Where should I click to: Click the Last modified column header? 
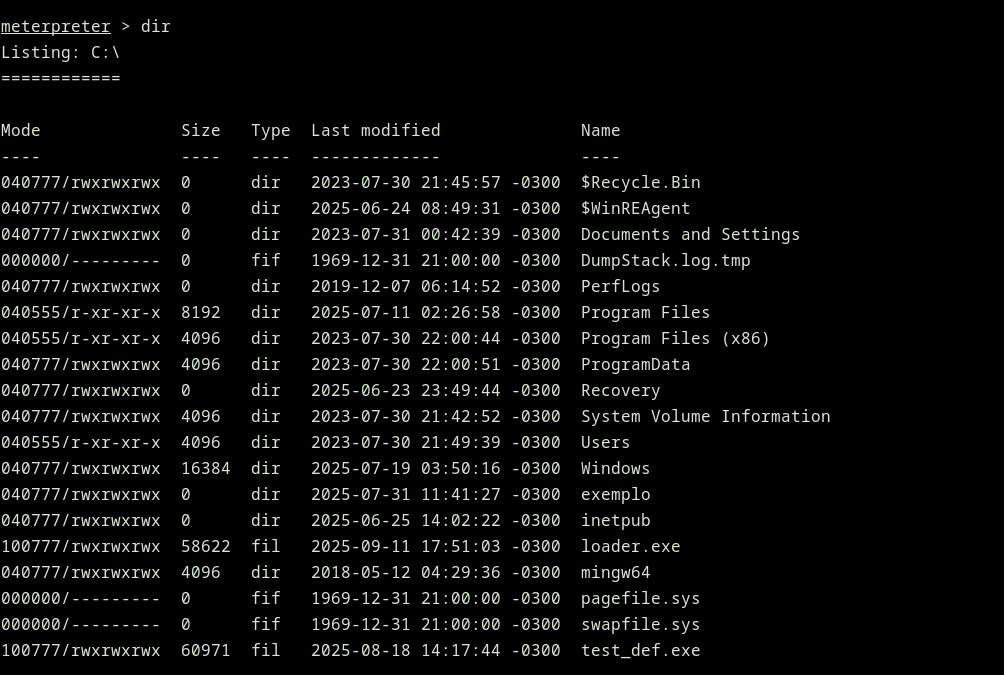point(375,130)
